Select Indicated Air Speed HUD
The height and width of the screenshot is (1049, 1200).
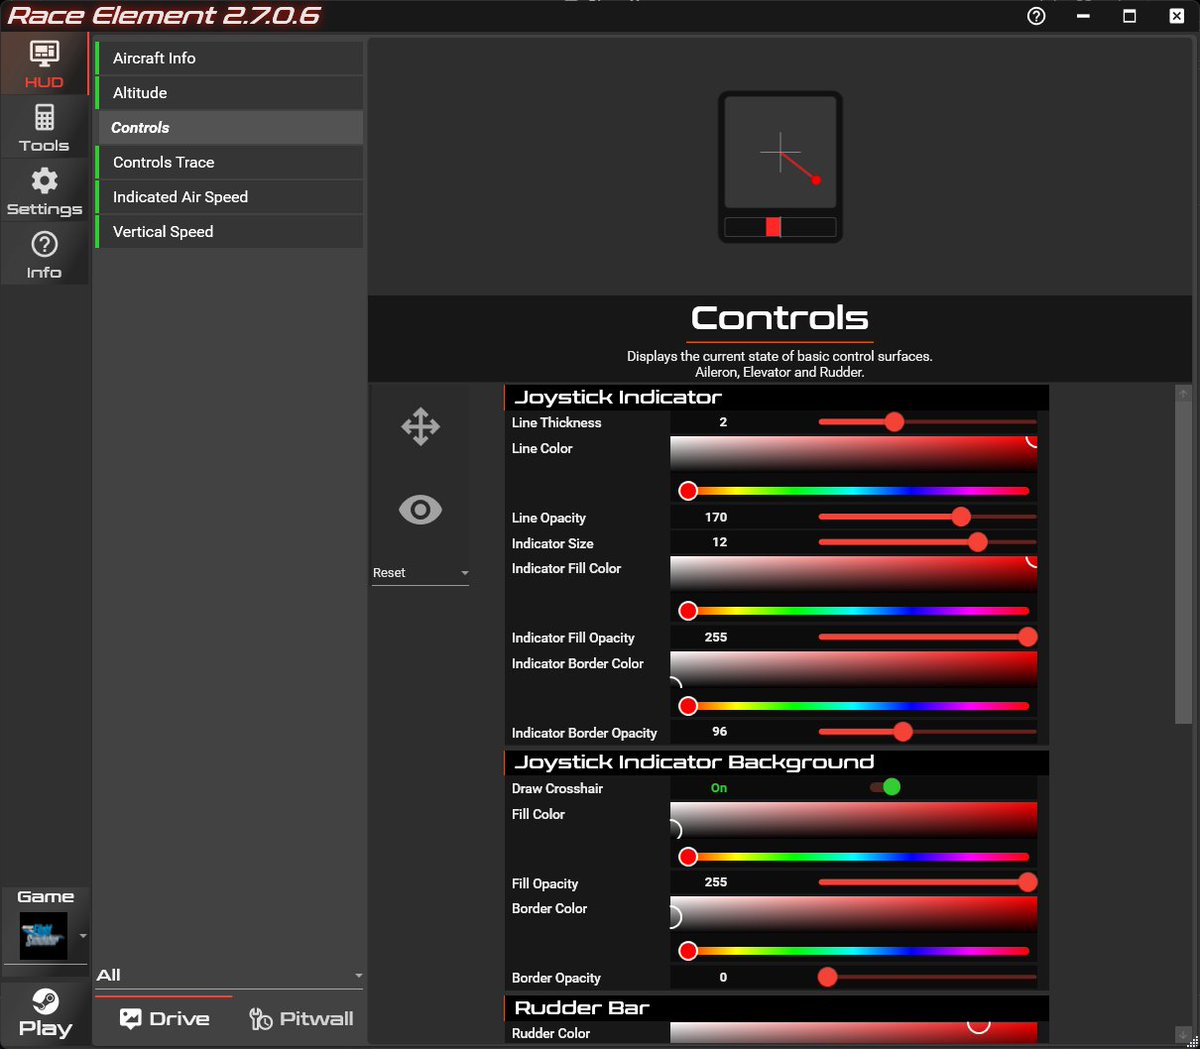(x=230, y=197)
